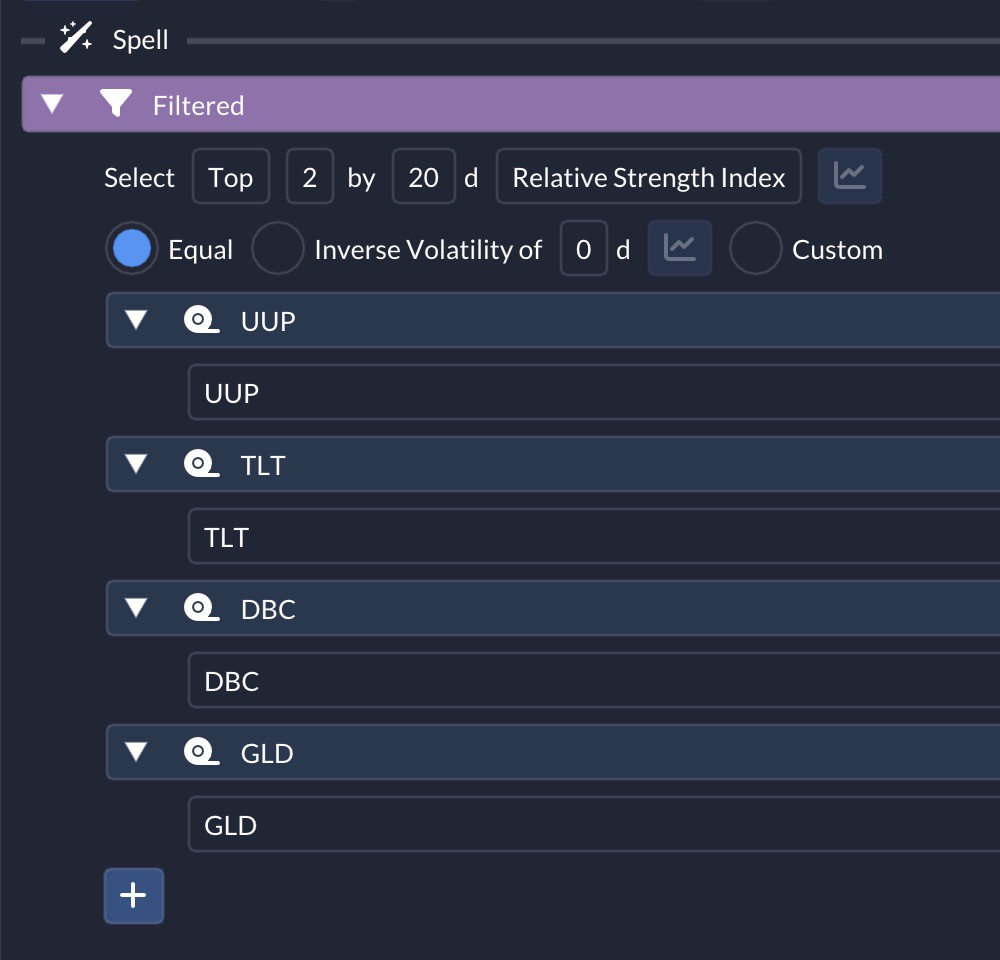Click the Inverse Volatility of label
Screen dimensions: 1000x960
click(x=428, y=250)
